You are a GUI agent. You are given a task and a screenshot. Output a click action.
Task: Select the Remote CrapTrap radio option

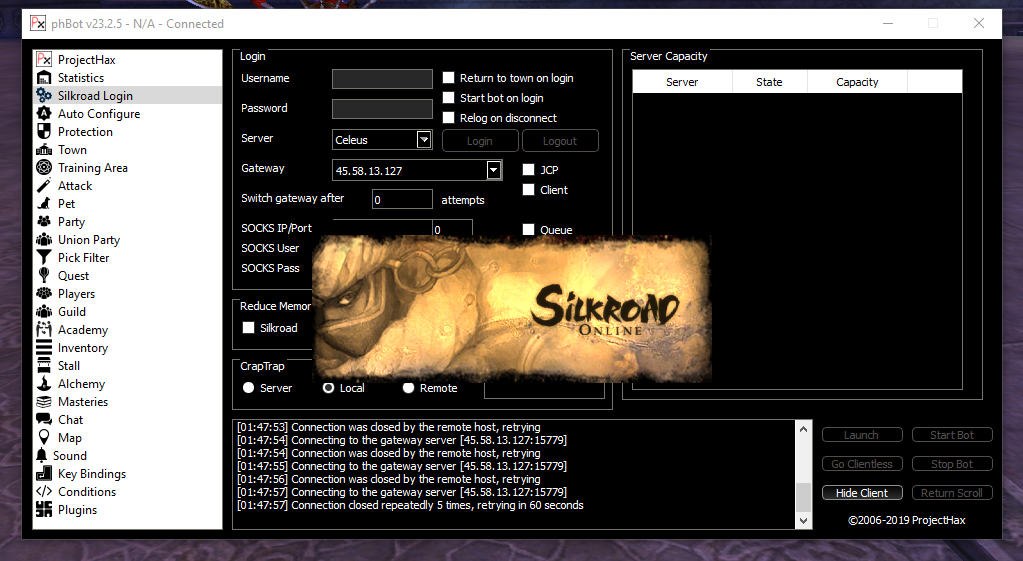[408, 388]
